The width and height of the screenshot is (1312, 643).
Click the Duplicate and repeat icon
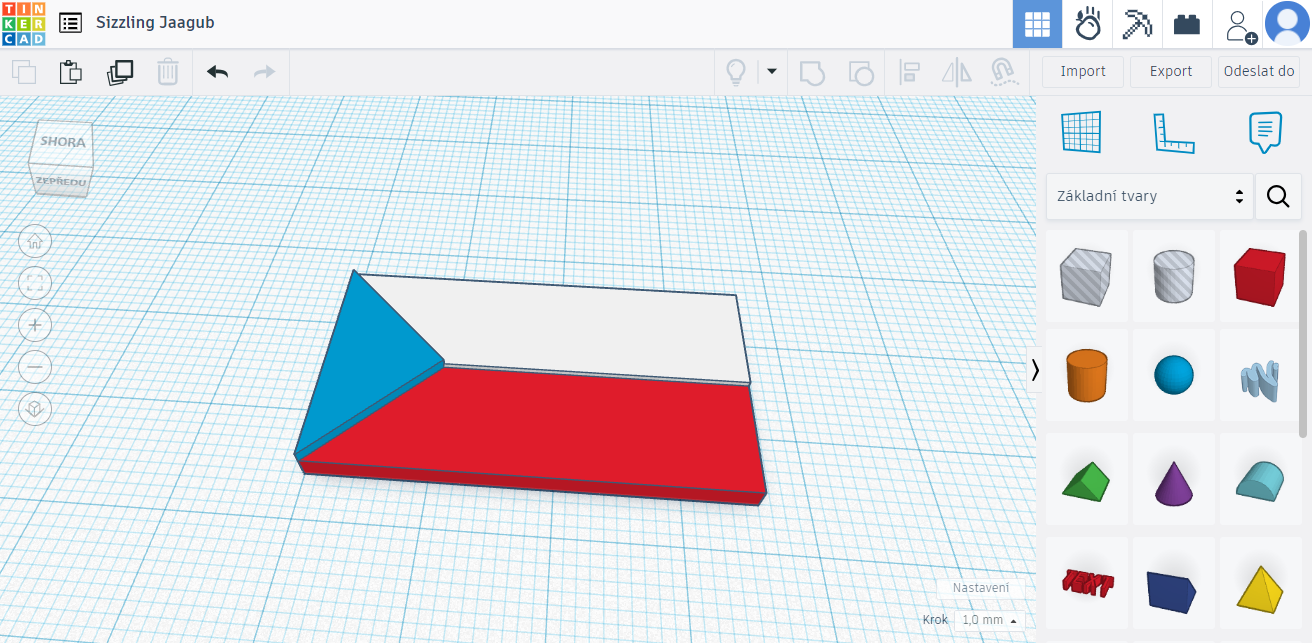[x=120, y=72]
